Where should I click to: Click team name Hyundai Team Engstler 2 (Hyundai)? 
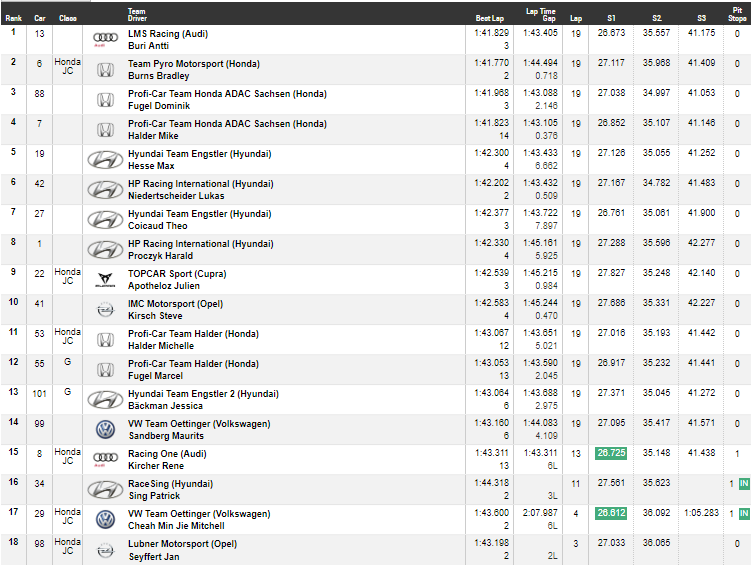203,394
